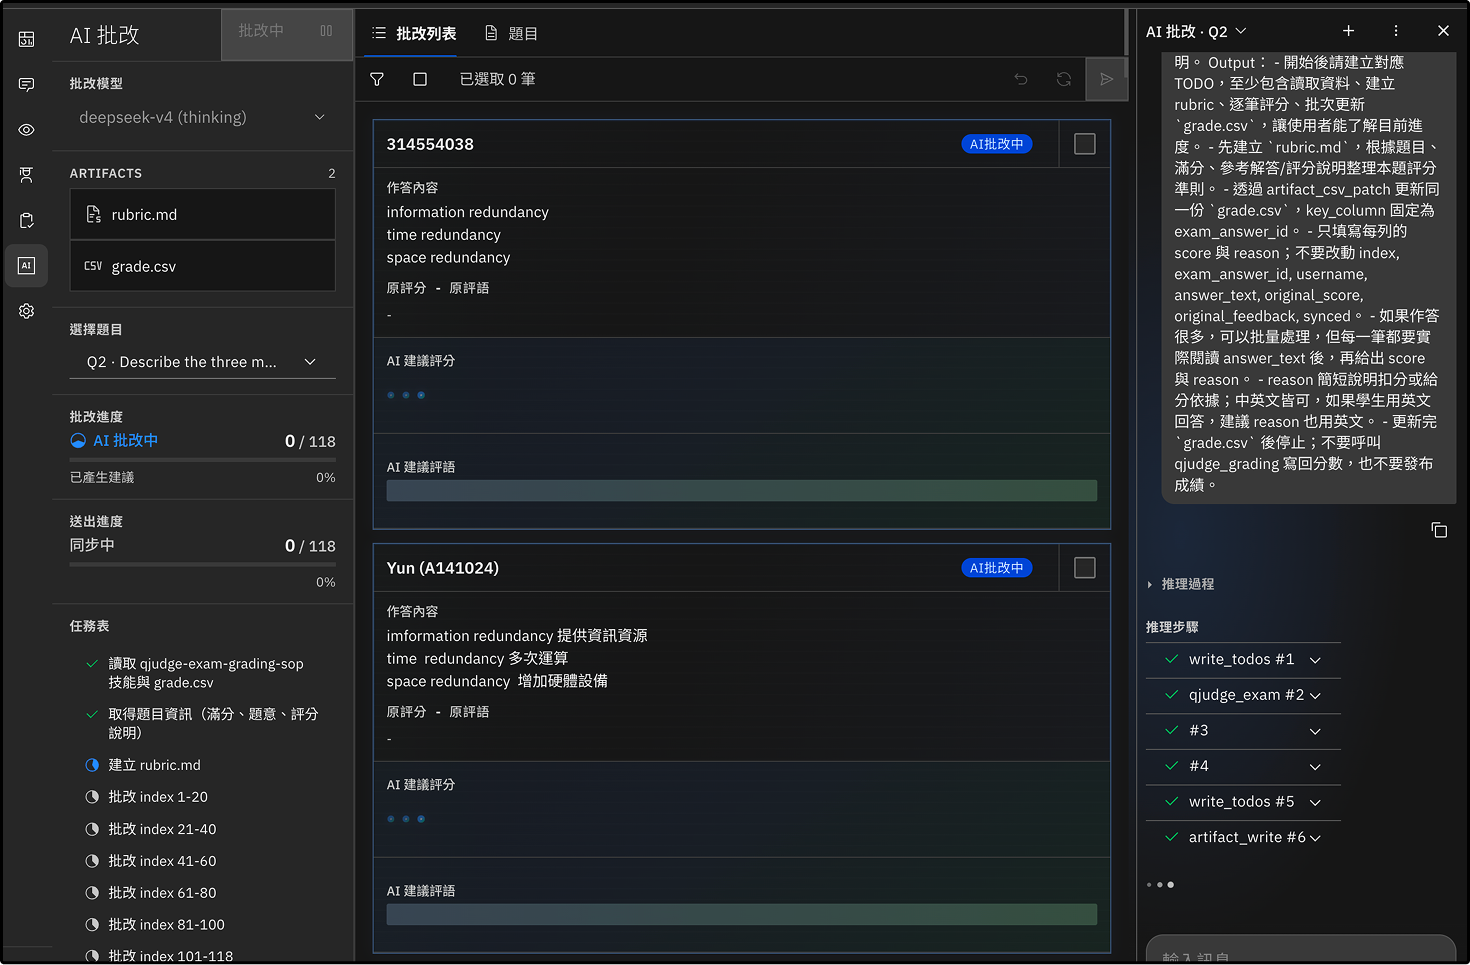Close the AI chat panel
Viewport: 1470px width, 965px height.
1443,31
